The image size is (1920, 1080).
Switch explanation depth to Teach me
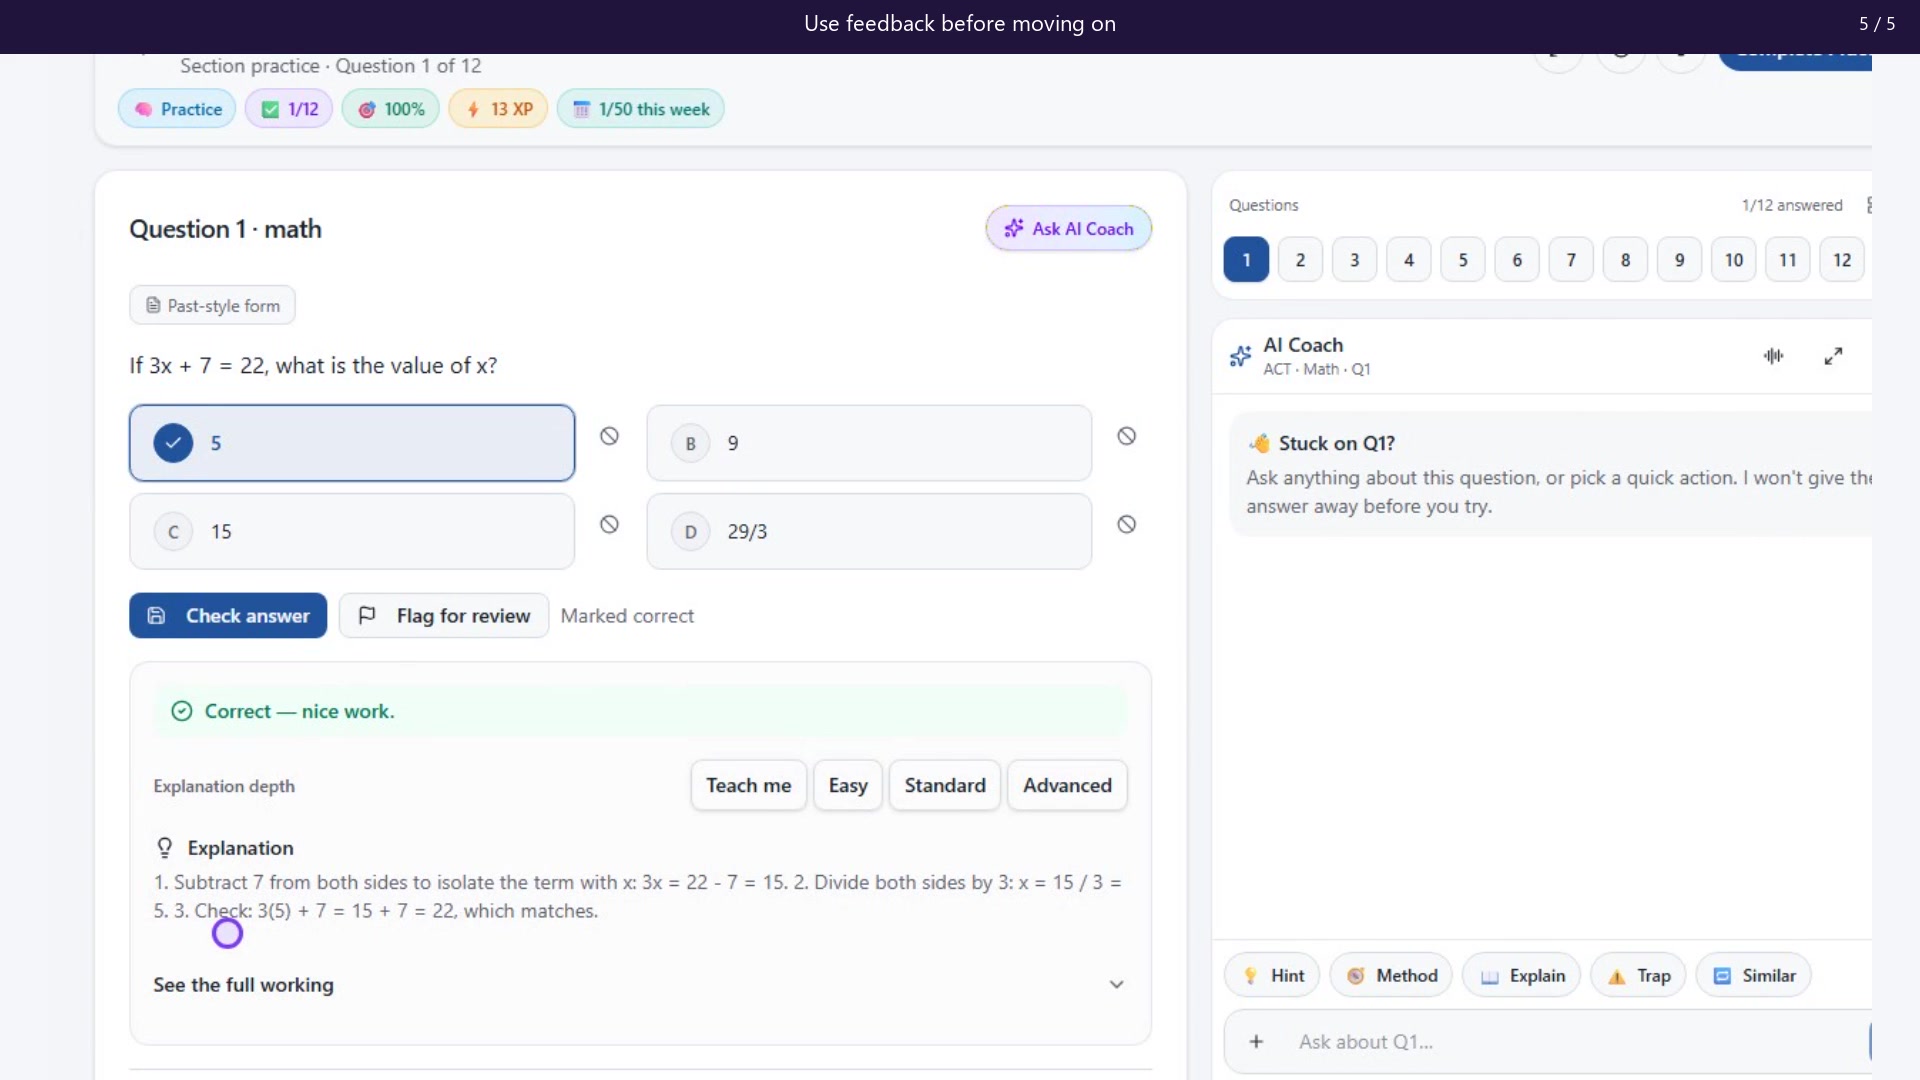pos(748,785)
